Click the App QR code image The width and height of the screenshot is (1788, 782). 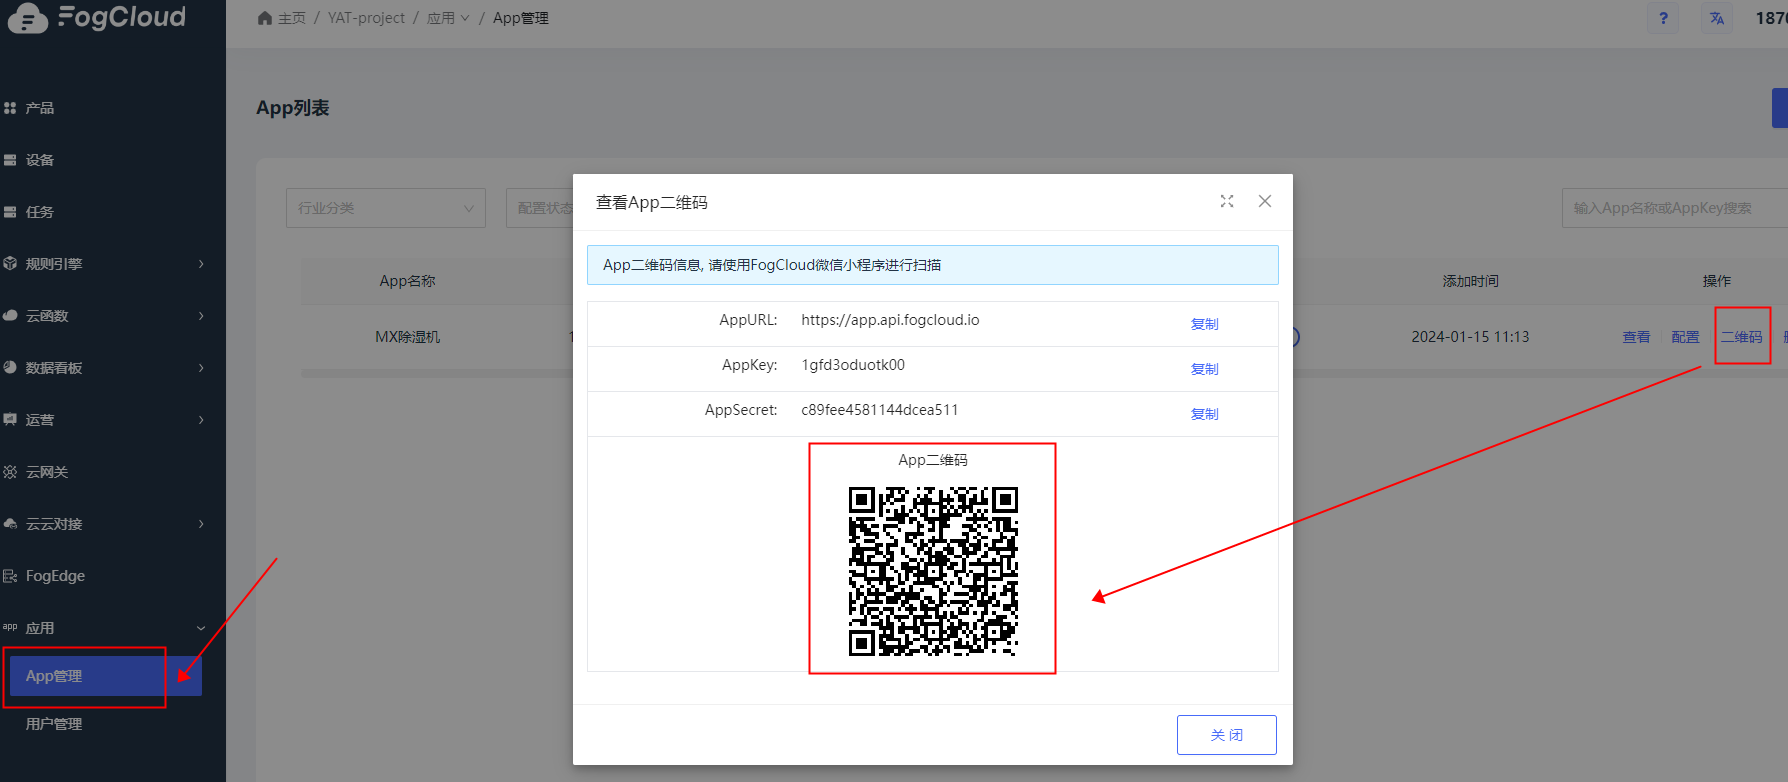[x=933, y=571]
